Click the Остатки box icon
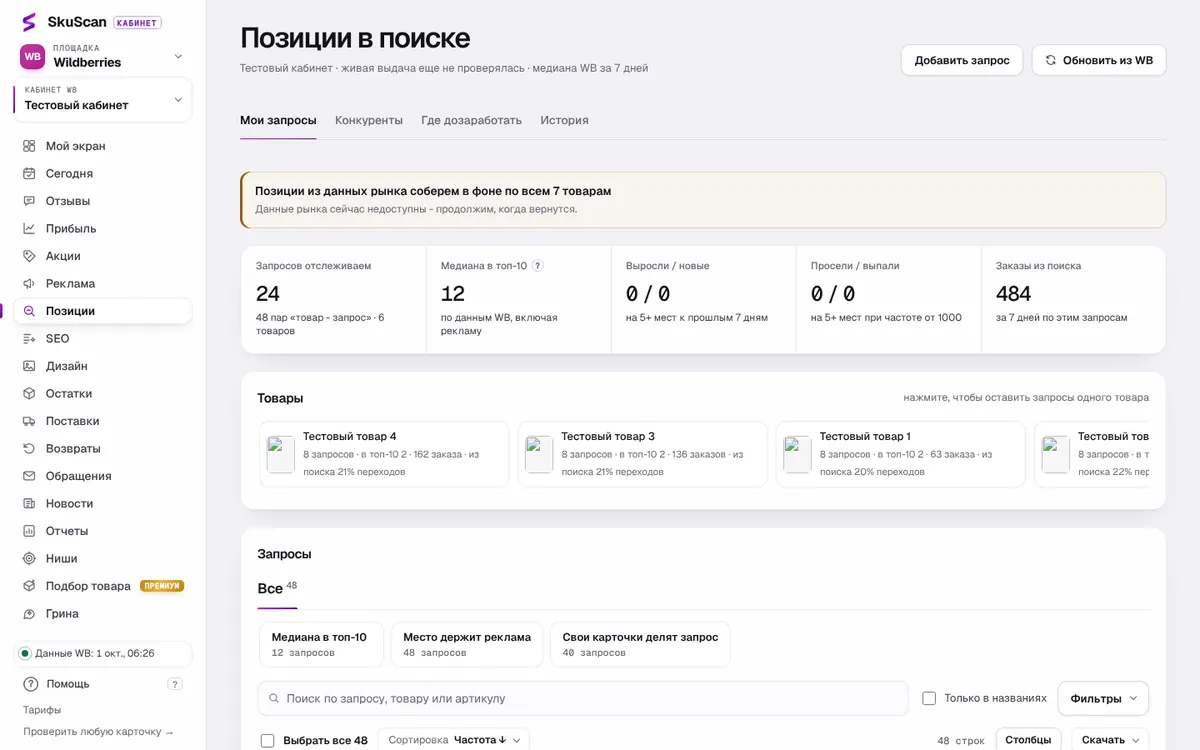 (x=29, y=393)
